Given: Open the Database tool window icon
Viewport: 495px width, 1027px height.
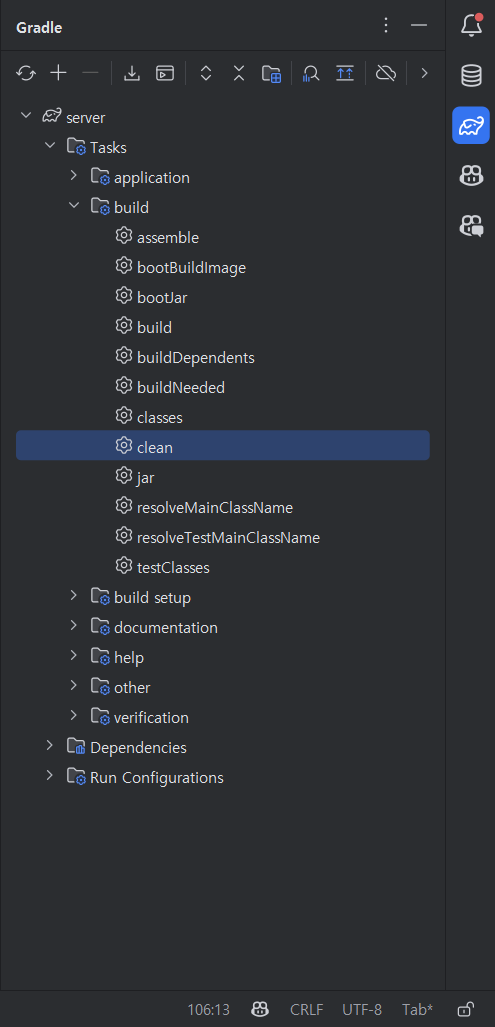Looking at the screenshot, I should tap(471, 76).
